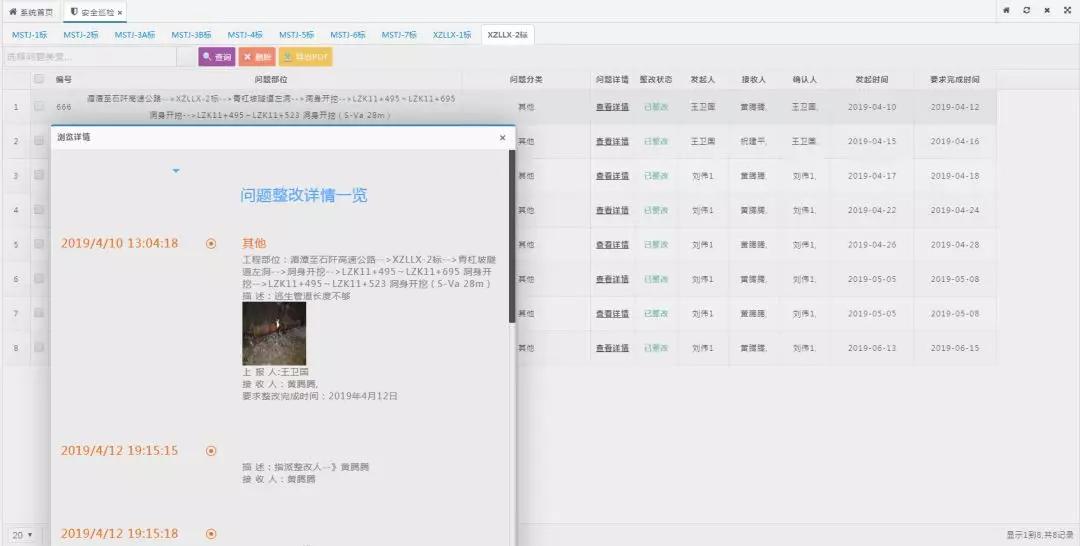Screen dimensions: 1080x546
Task: Select the XZLLX-1标 tab
Action: click(453, 34)
